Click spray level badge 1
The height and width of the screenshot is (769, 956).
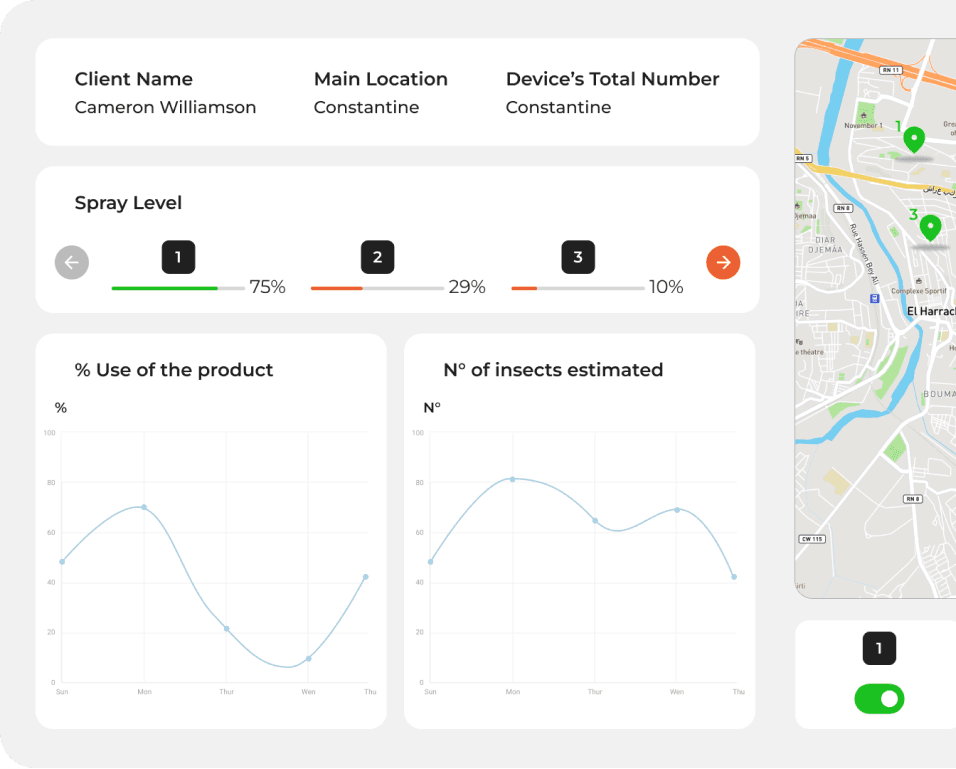pos(178,257)
